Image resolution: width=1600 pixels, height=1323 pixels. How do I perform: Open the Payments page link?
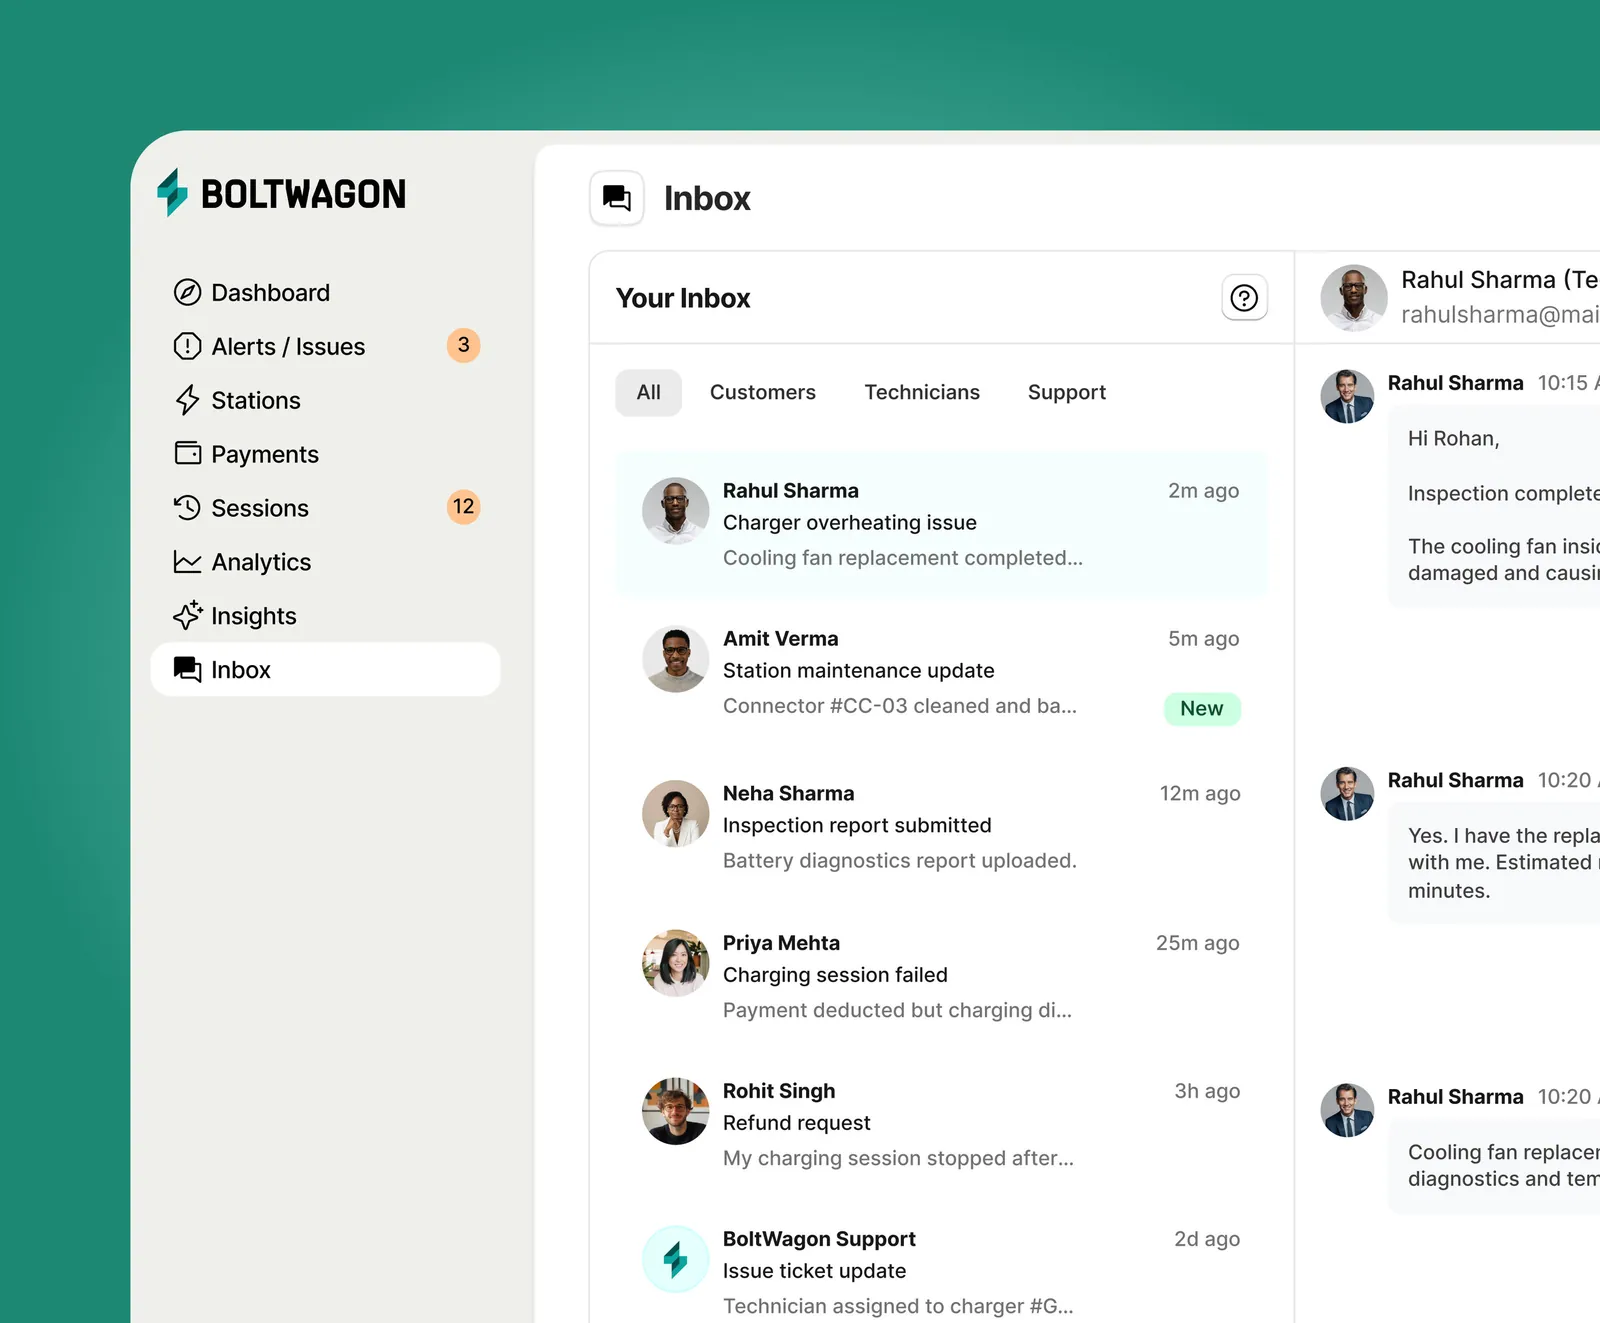coord(325,454)
